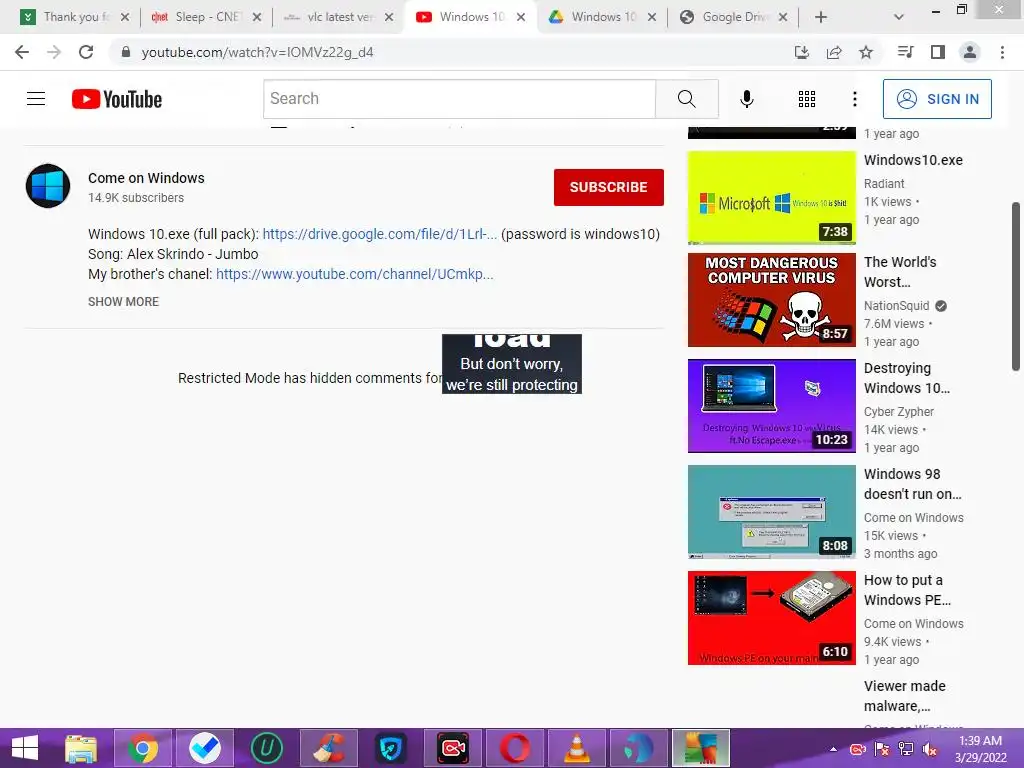Open Most Dangerous Computer Virus thumbnail
The width and height of the screenshot is (1024, 768).
(x=771, y=300)
